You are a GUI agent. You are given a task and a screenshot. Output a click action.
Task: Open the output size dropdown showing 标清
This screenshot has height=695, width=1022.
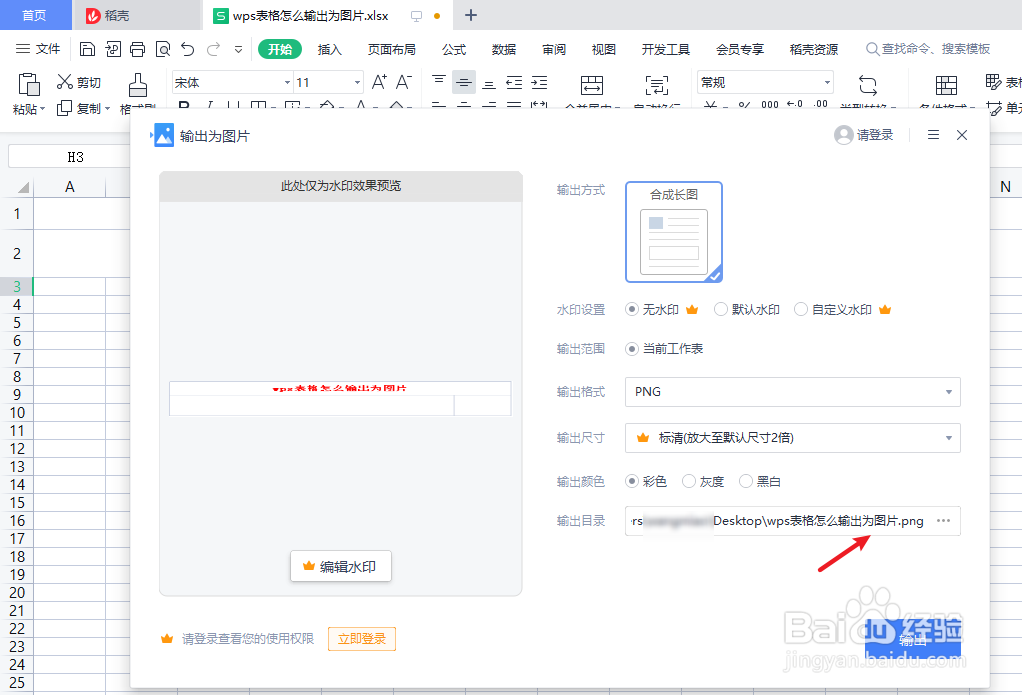pos(792,438)
